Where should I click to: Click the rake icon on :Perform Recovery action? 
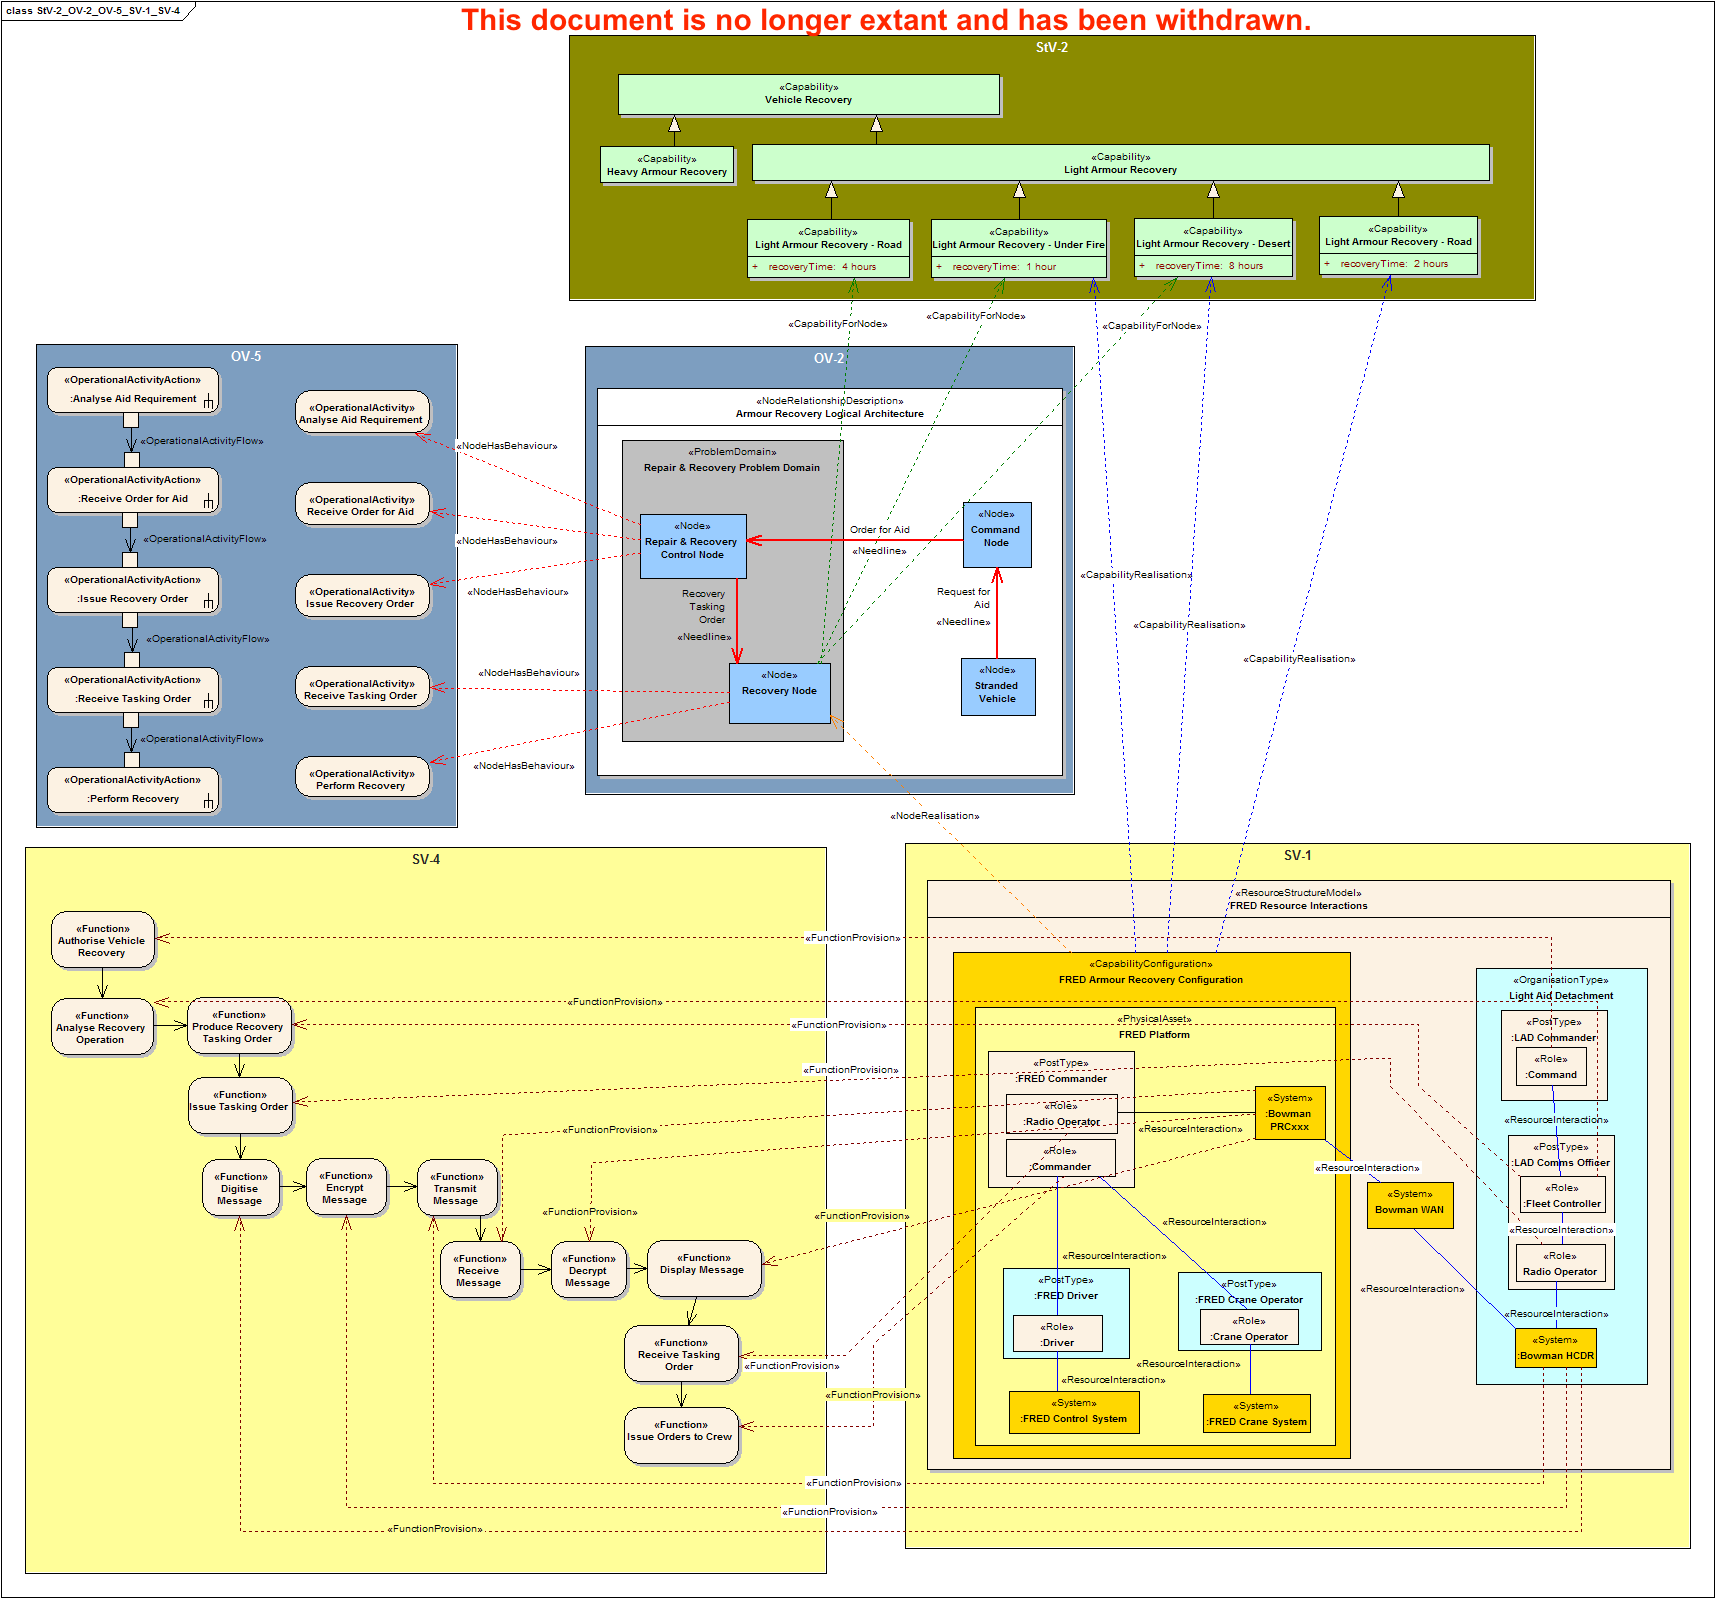pyautogui.click(x=208, y=802)
